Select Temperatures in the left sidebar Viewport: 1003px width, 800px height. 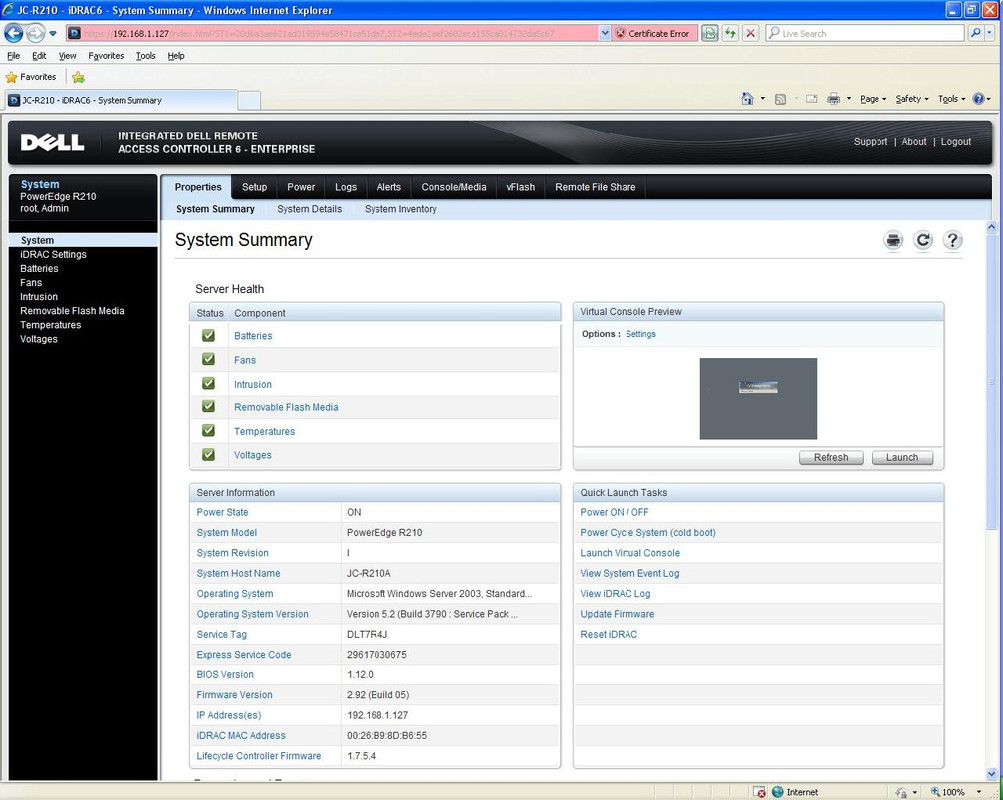click(51, 325)
